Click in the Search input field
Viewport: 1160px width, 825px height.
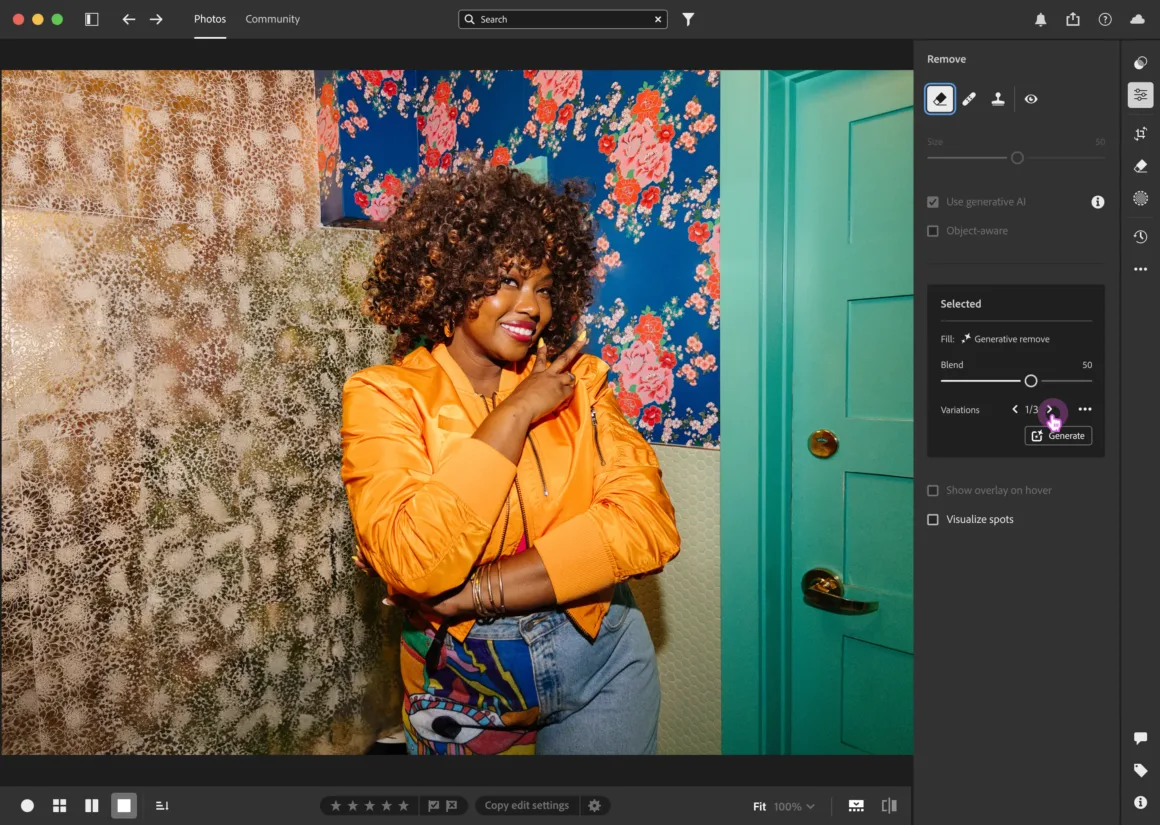(x=563, y=19)
